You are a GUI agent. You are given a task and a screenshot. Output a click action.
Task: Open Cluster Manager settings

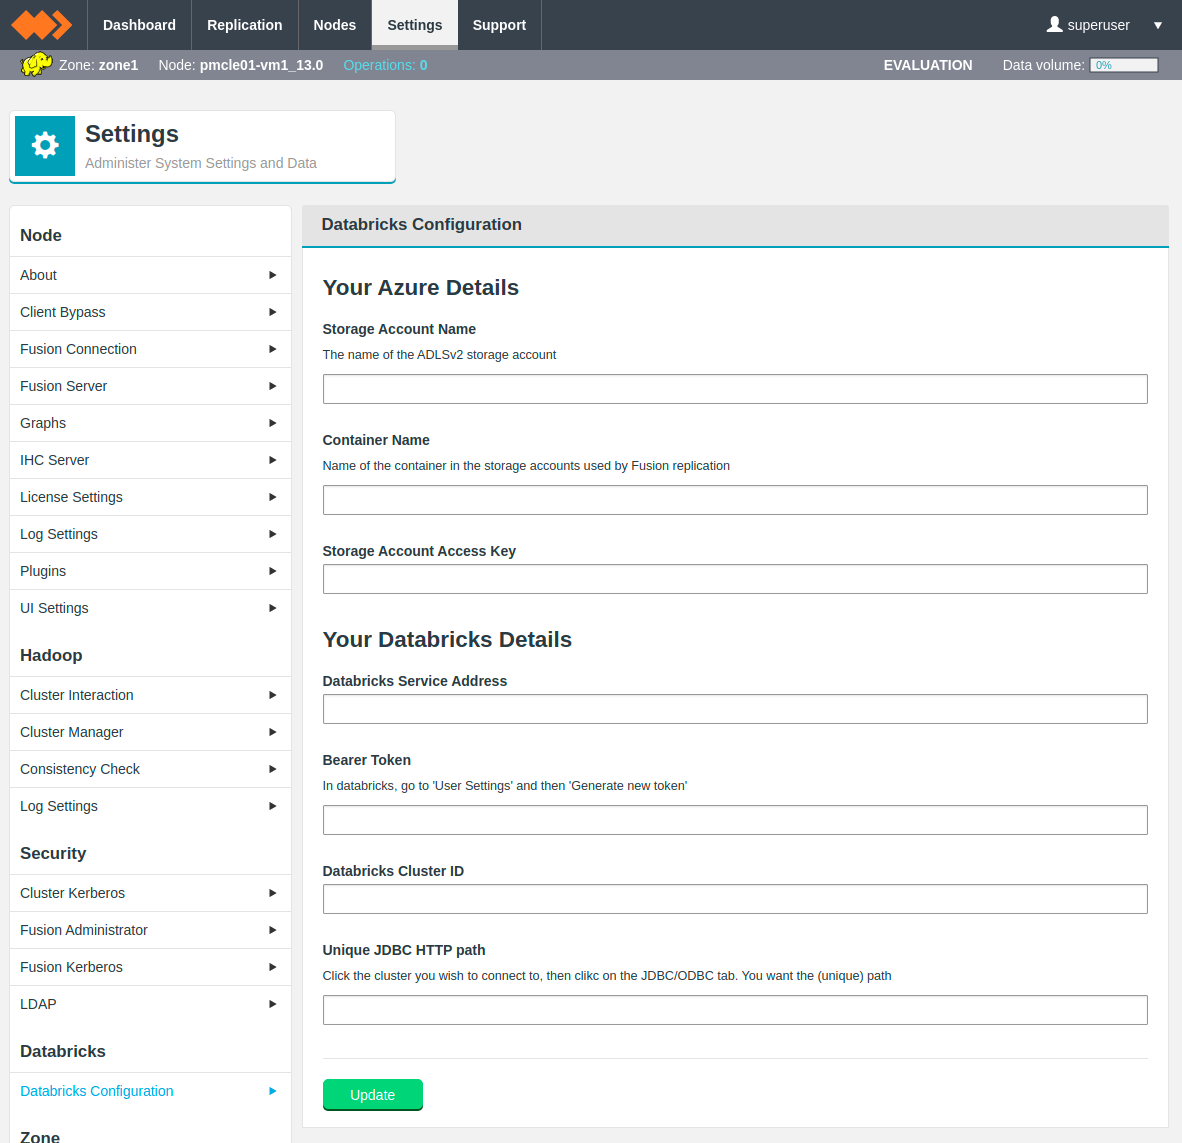click(150, 732)
